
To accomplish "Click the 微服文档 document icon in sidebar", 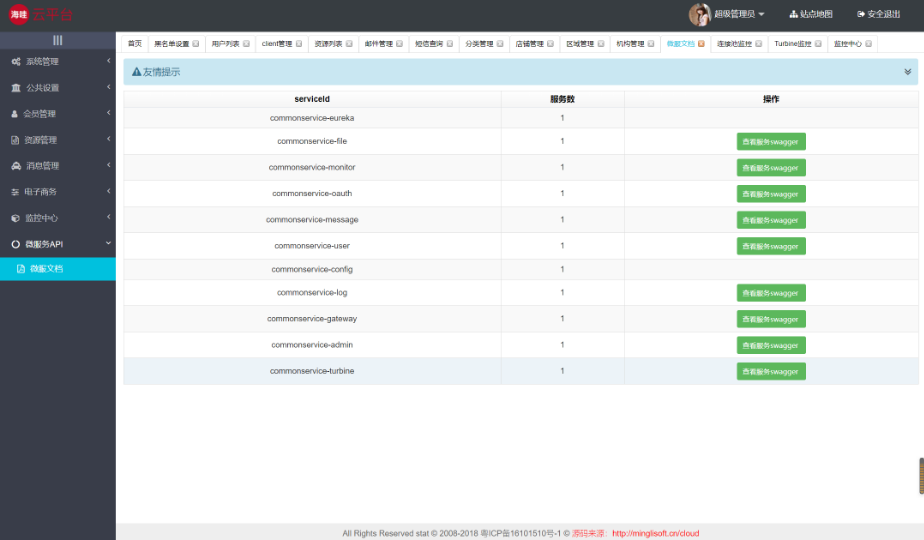I will [21, 269].
